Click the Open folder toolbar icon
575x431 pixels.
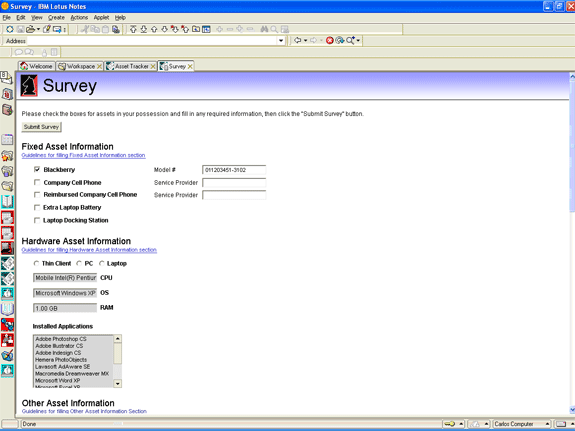30,29
